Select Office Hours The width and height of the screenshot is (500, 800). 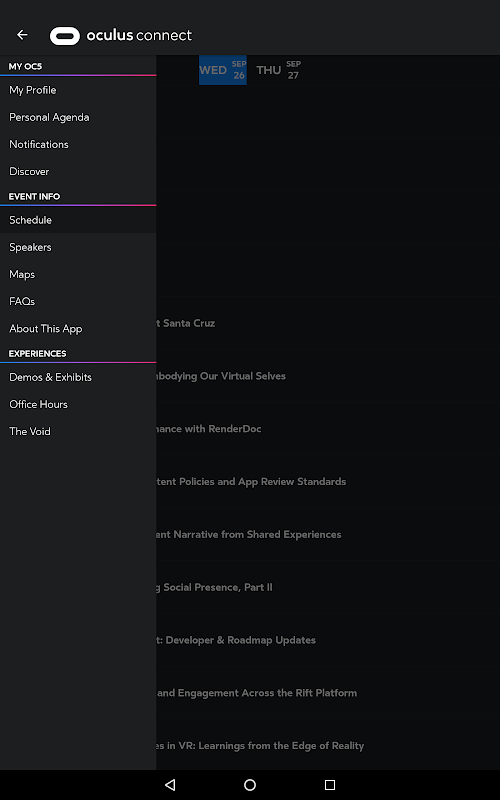click(78, 404)
